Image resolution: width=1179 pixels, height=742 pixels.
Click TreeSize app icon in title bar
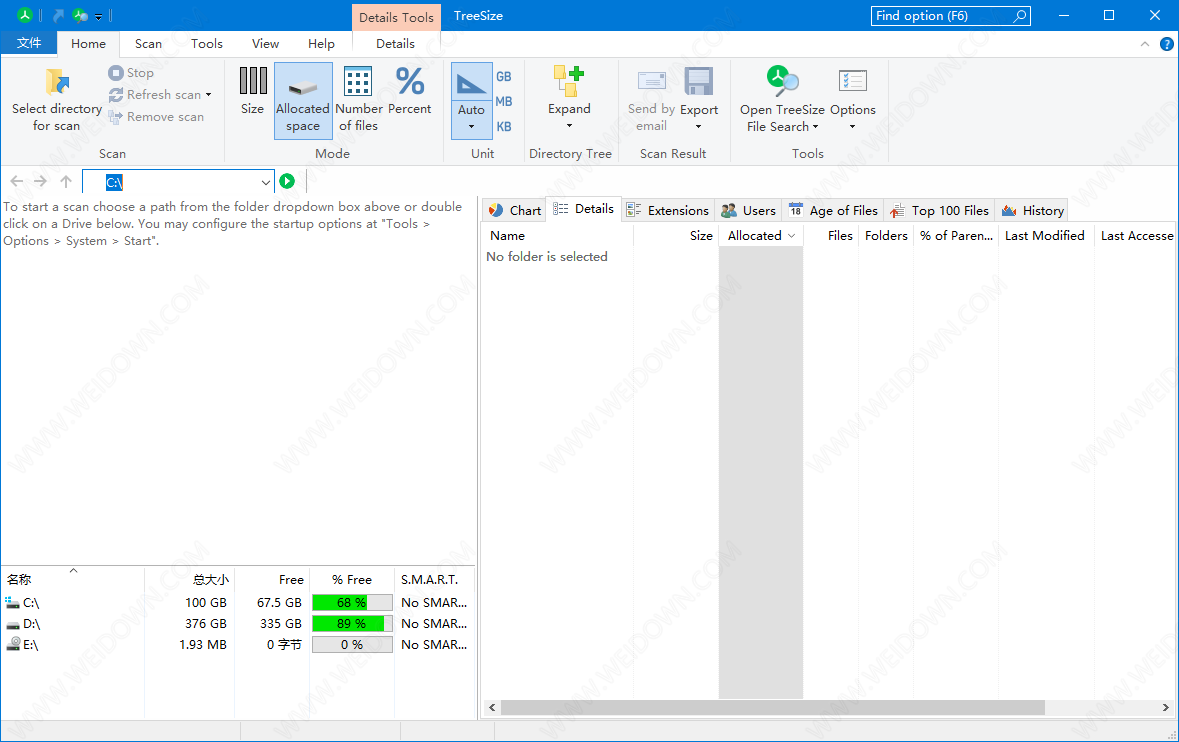(x=25, y=15)
